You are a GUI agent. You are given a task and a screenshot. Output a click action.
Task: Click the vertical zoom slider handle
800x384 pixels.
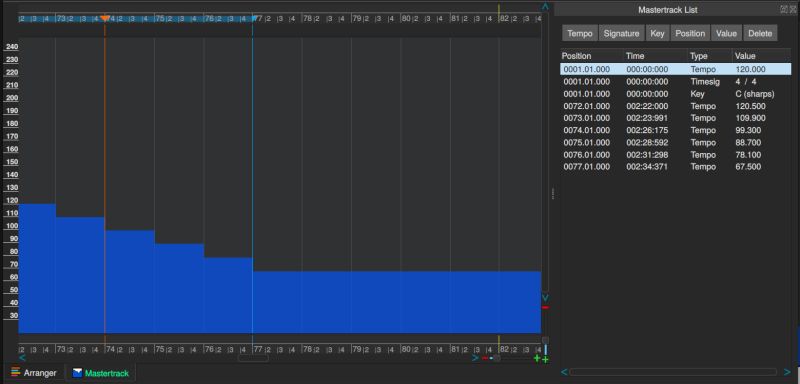(x=545, y=340)
